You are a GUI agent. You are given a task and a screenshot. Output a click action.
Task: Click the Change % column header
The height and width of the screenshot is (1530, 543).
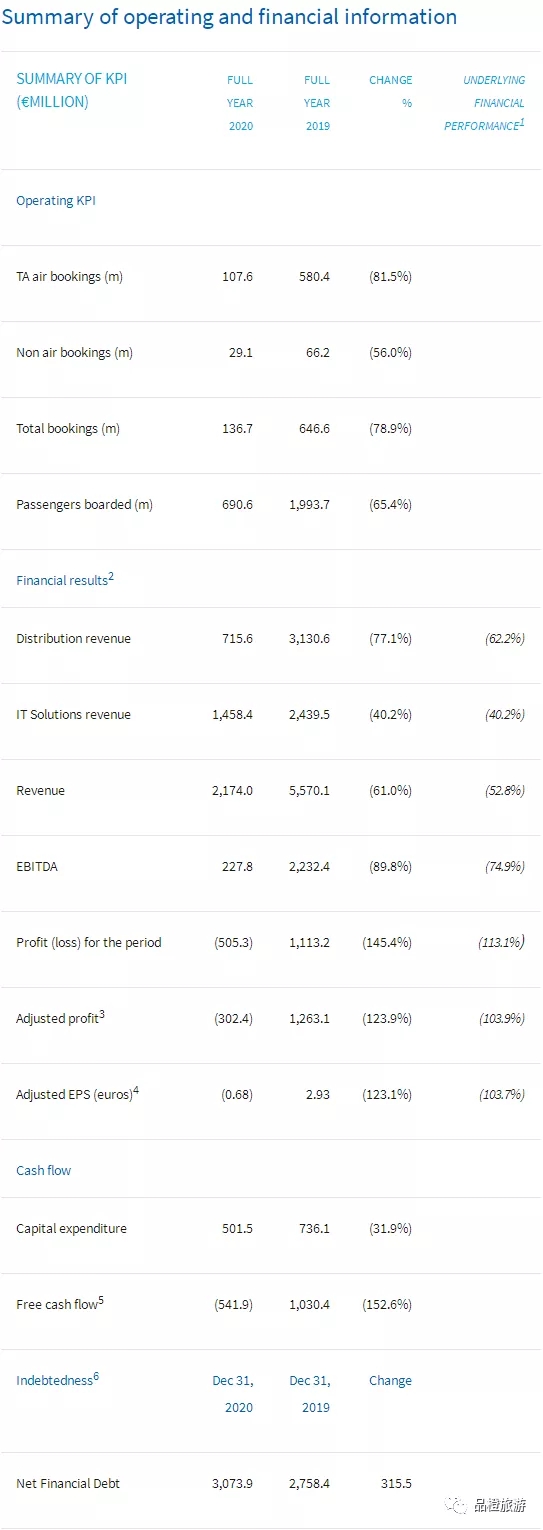click(390, 91)
